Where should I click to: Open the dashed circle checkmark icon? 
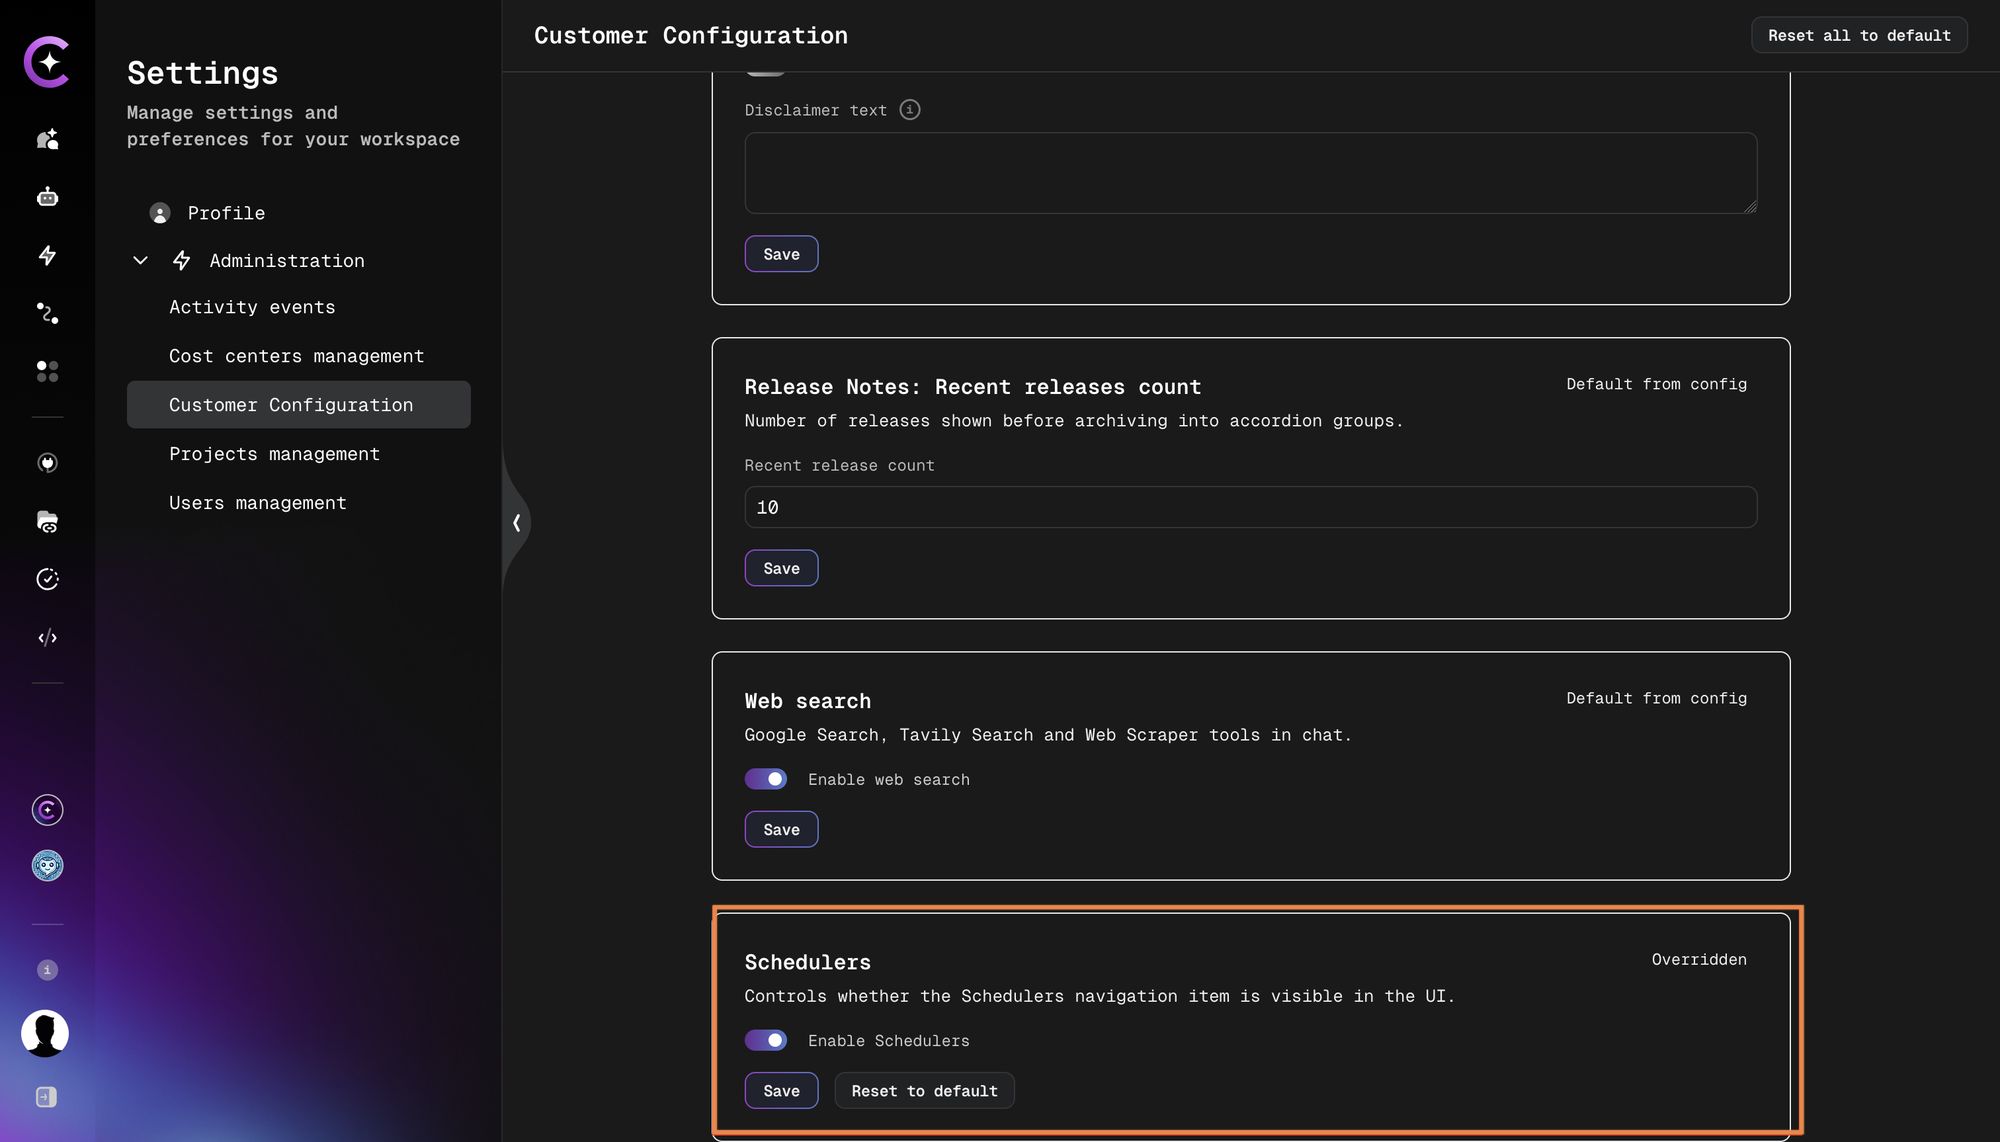(x=47, y=579)
